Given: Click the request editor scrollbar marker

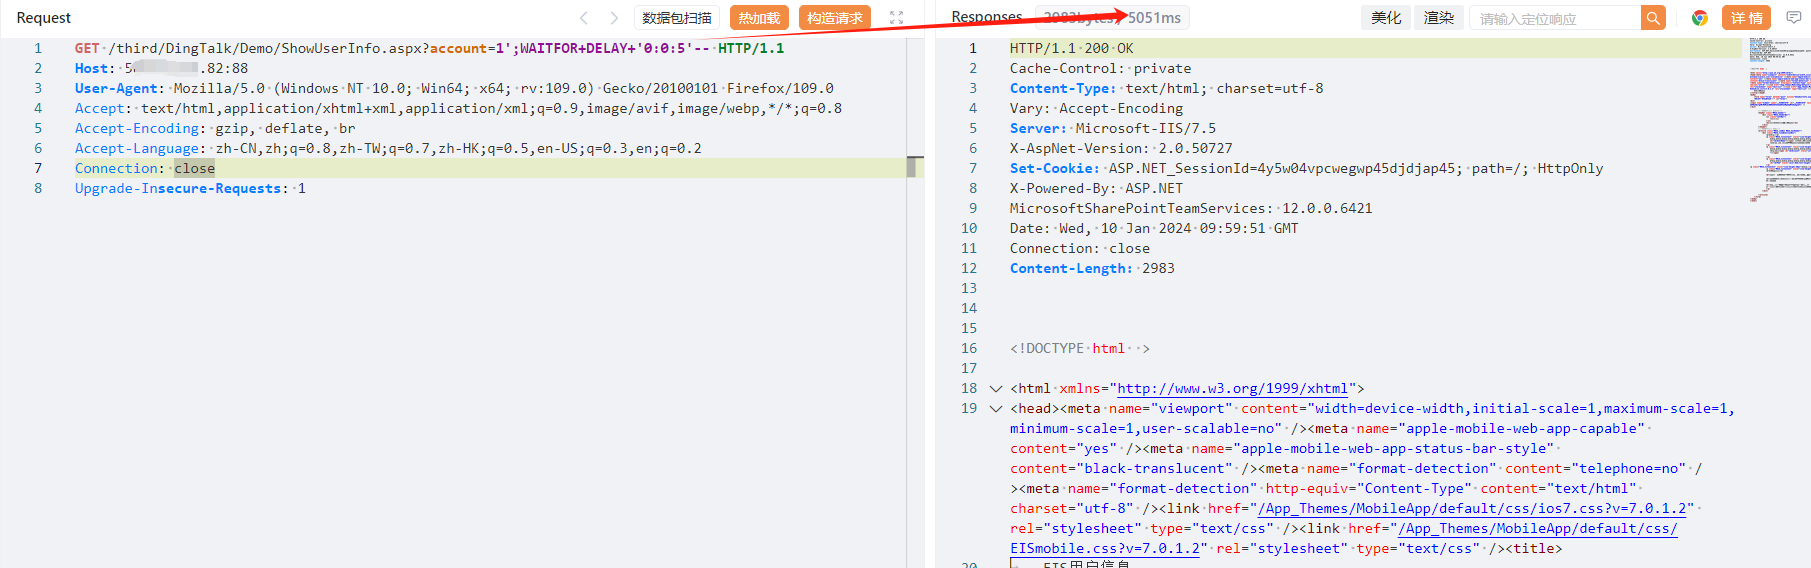Looking at the screenshot, I should 912,167.
